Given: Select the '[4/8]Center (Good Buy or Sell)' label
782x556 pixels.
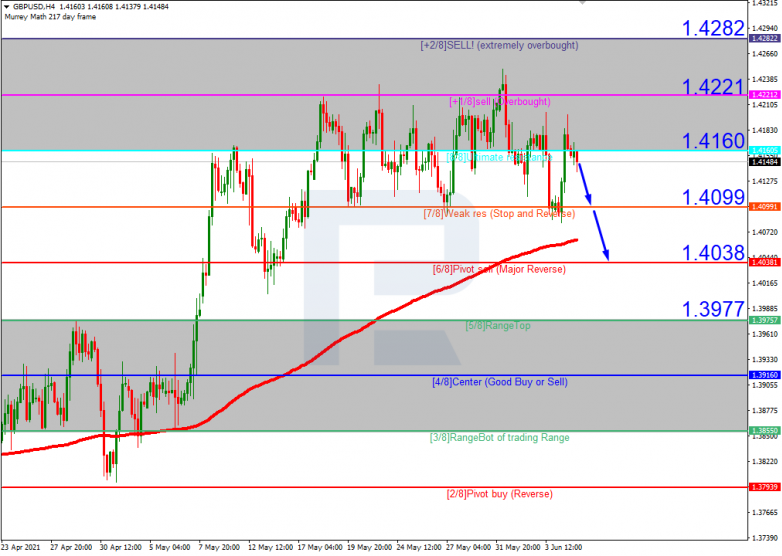Looking at the screenshot, I should coord(500,382).
